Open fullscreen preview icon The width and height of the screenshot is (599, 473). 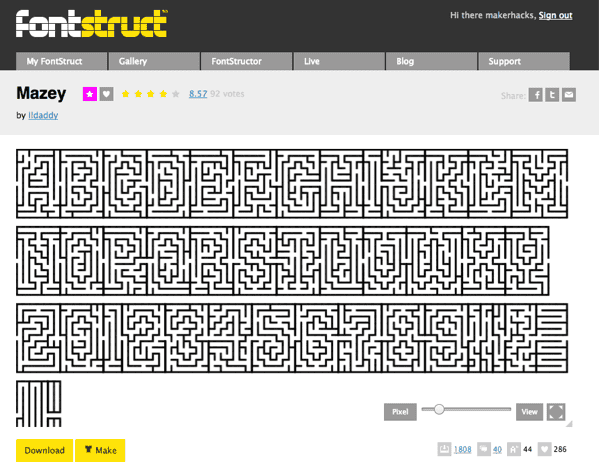coord(556,412)
